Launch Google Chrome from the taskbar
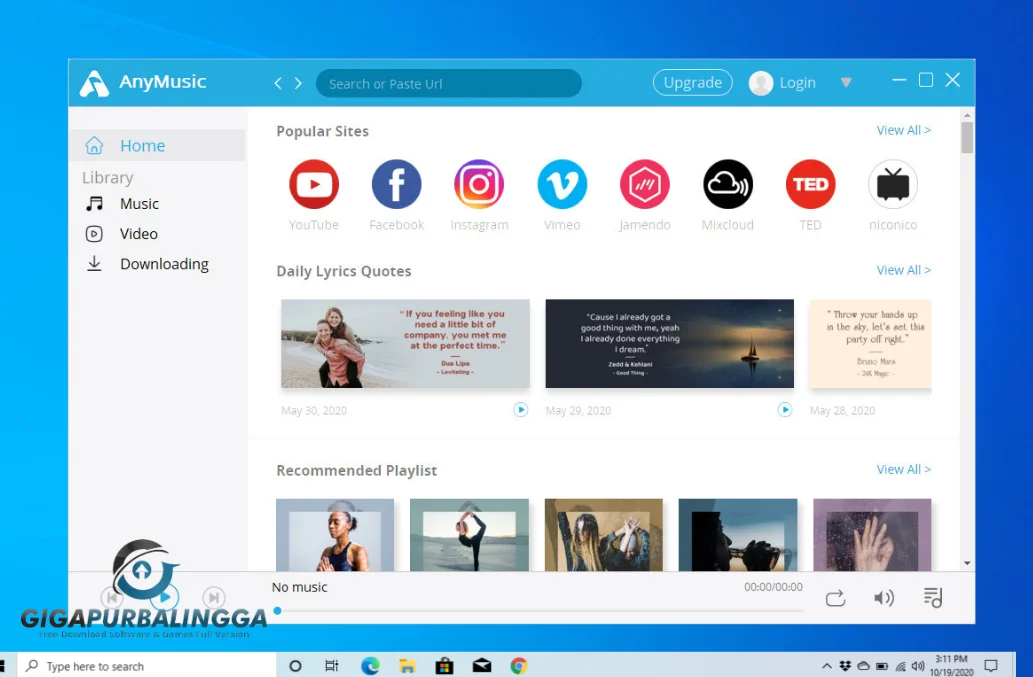 518,666
